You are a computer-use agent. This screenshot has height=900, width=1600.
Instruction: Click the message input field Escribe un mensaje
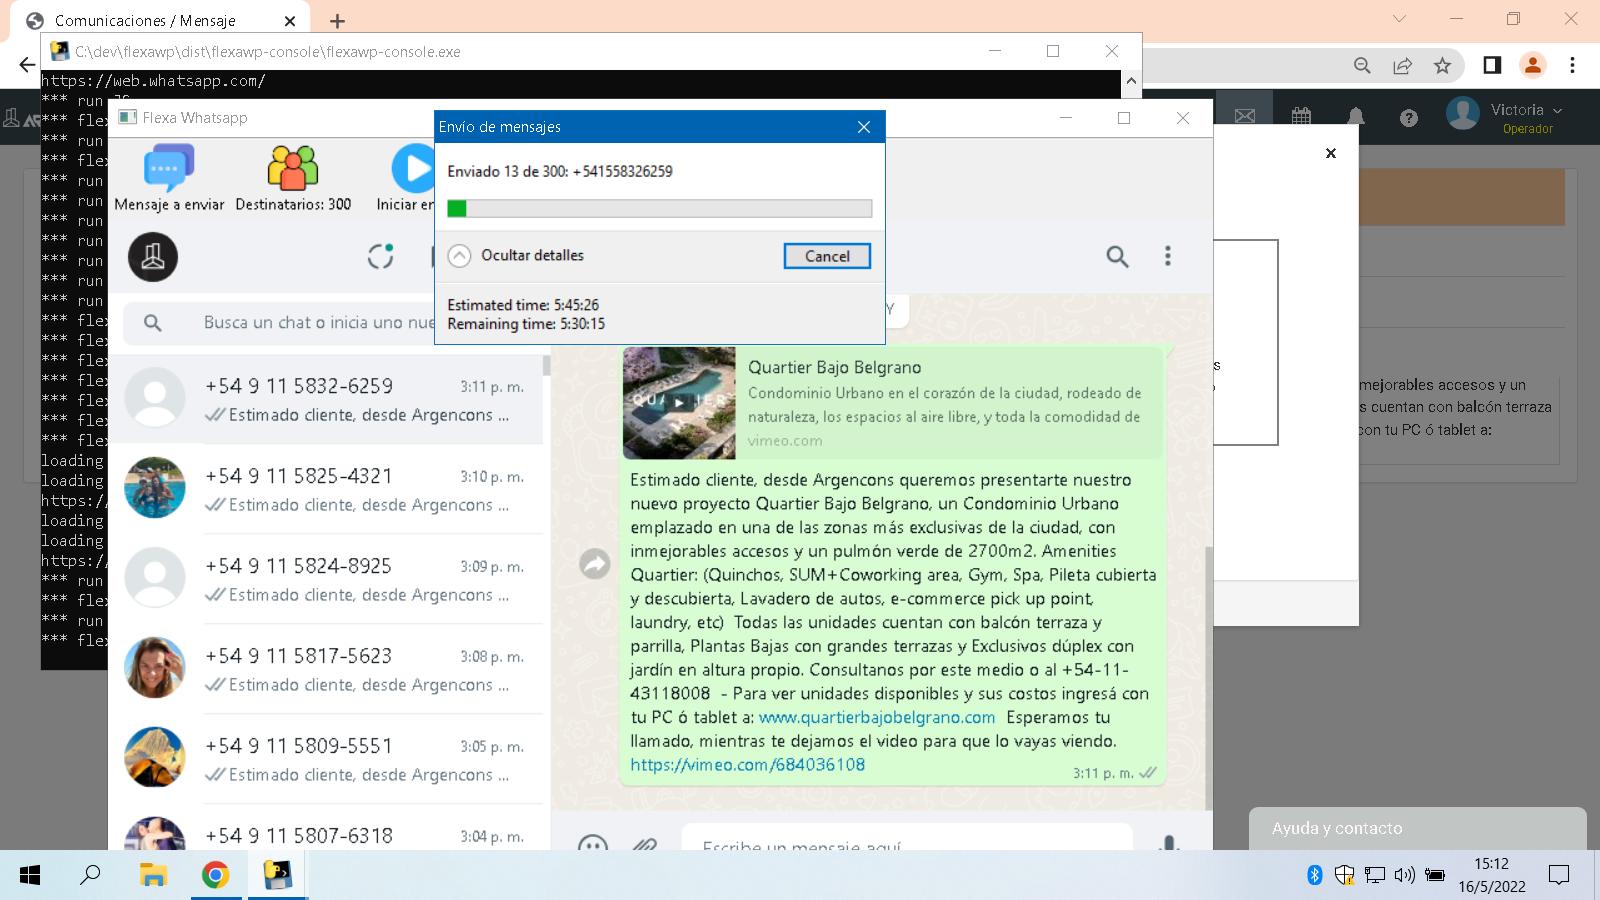click(x=907, y=838)
